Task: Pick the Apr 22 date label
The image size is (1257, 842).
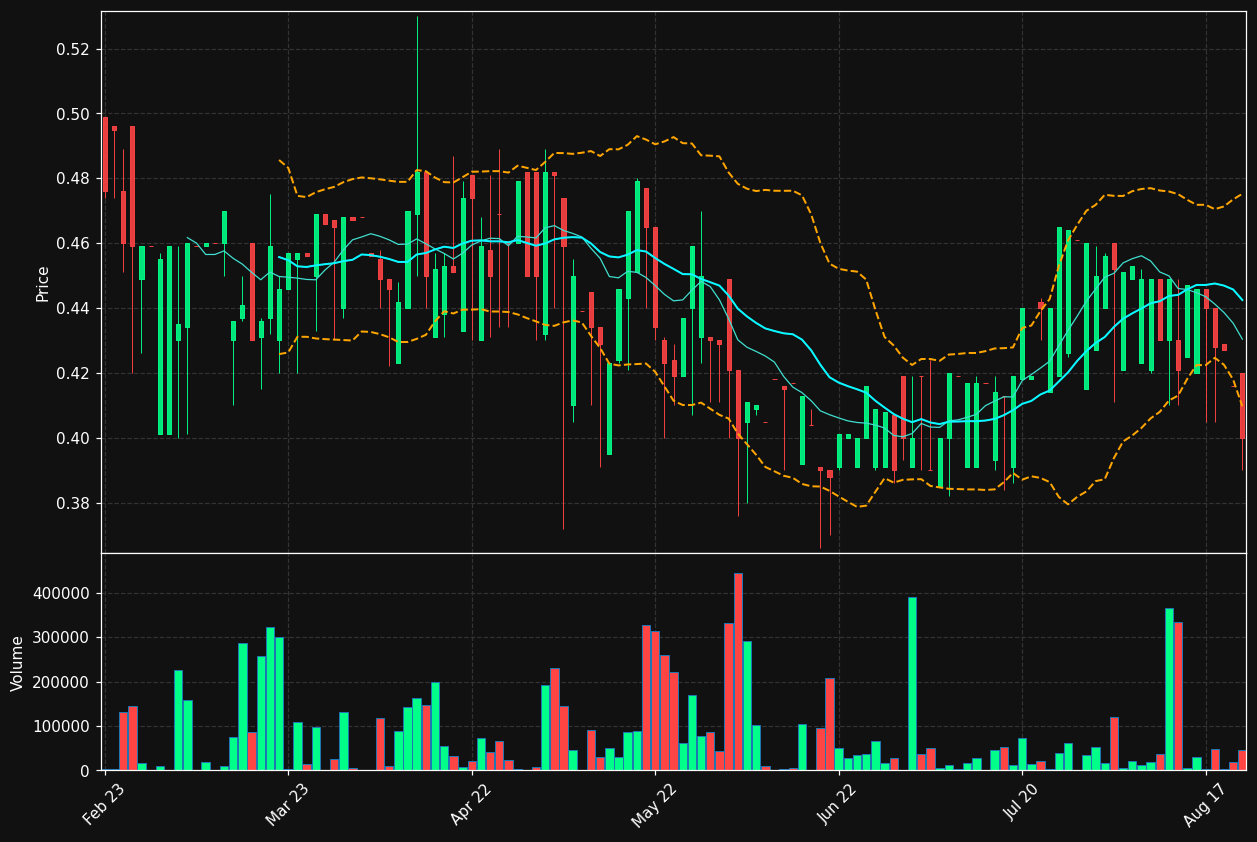Action: [x=471, y=803]
